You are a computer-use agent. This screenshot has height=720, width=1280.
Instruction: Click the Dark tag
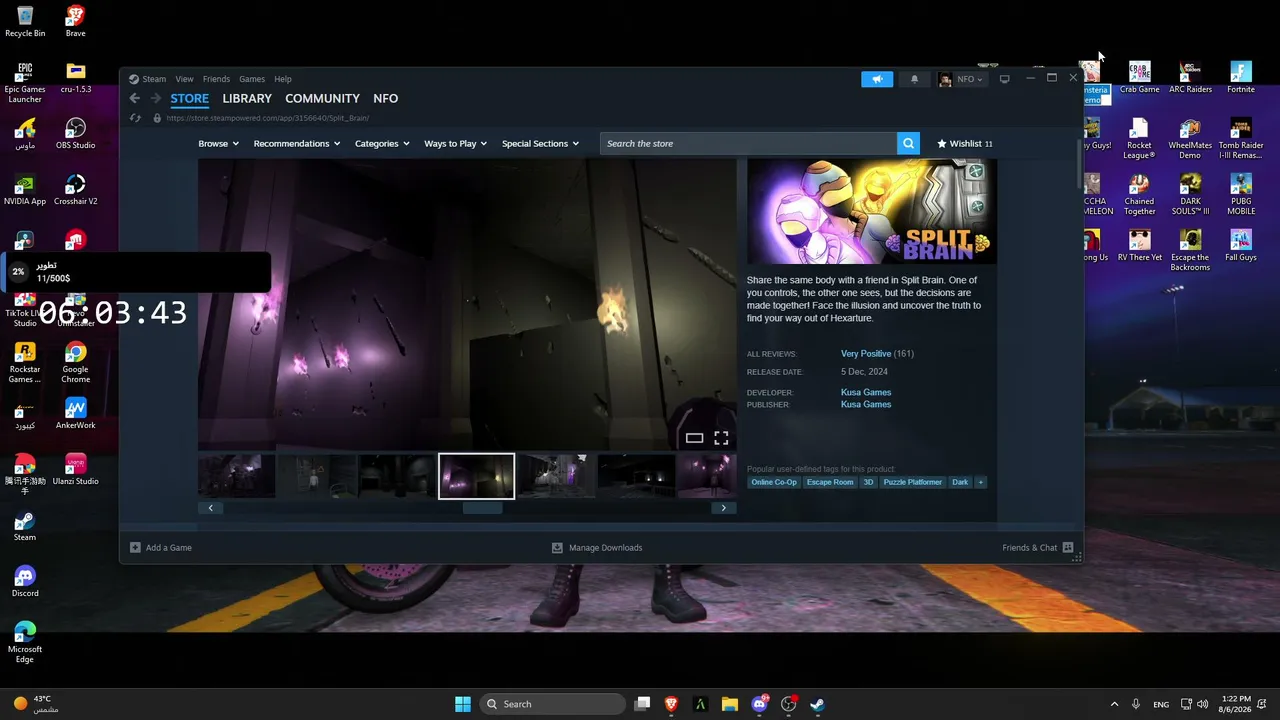[960, 482]
